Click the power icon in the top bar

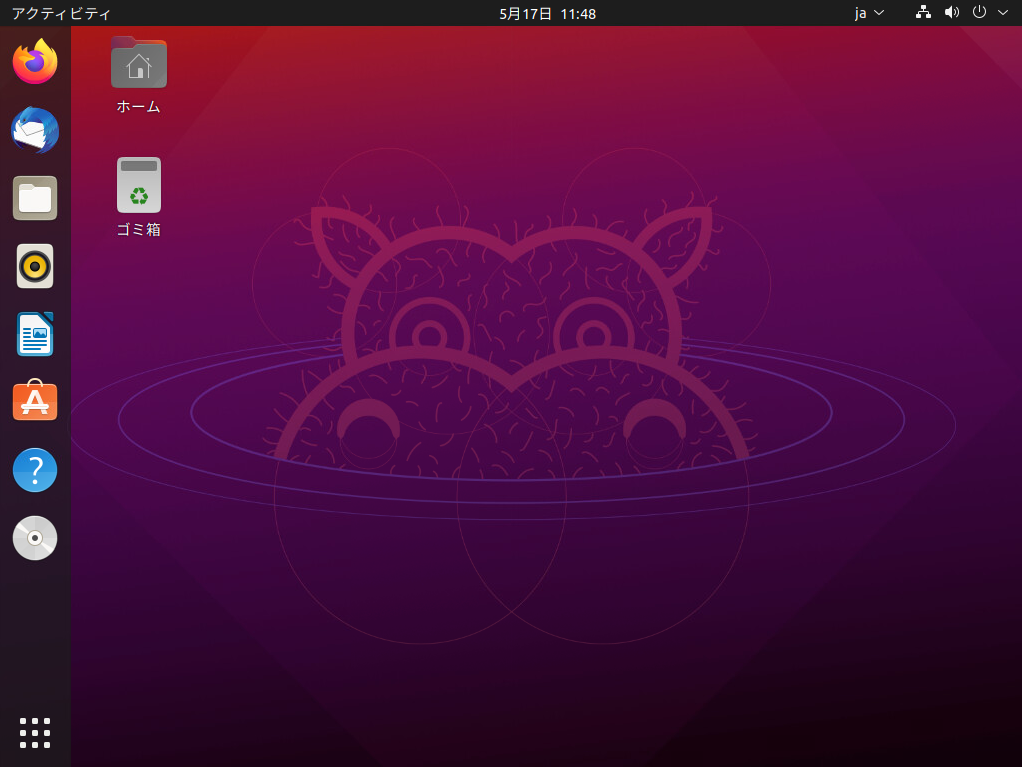pyautogui.click(x=979, y=12)
